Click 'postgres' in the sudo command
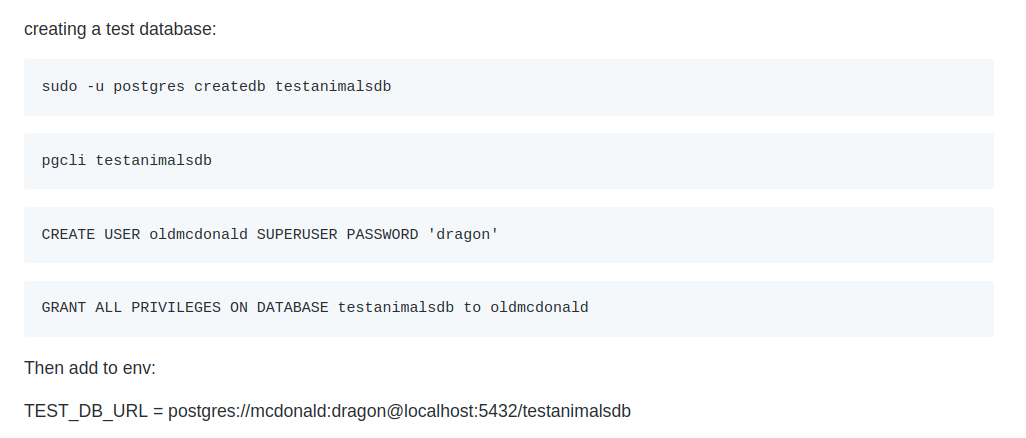This screenshot has height=438, width=1026. click(149, 86)
